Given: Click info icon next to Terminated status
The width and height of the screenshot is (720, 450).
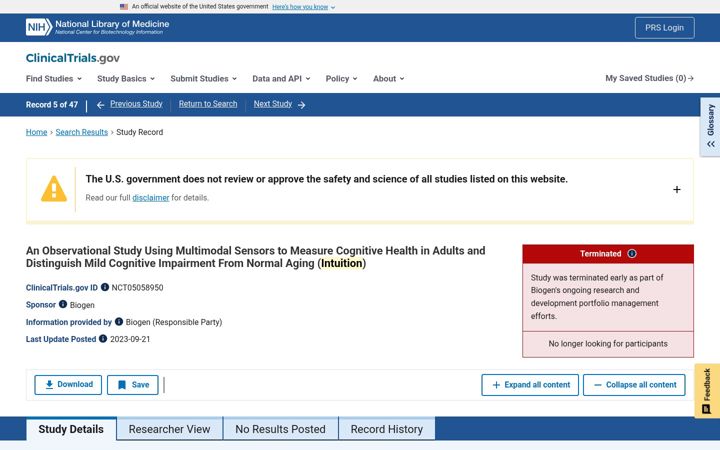Looking at the screenshot, I should (x=632, y=253).
